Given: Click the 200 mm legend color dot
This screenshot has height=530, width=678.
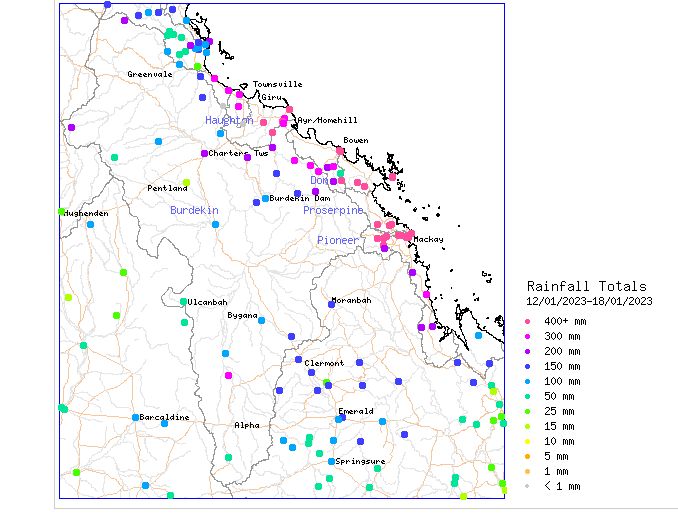Looking at the screenshot, I should [527, 351].
